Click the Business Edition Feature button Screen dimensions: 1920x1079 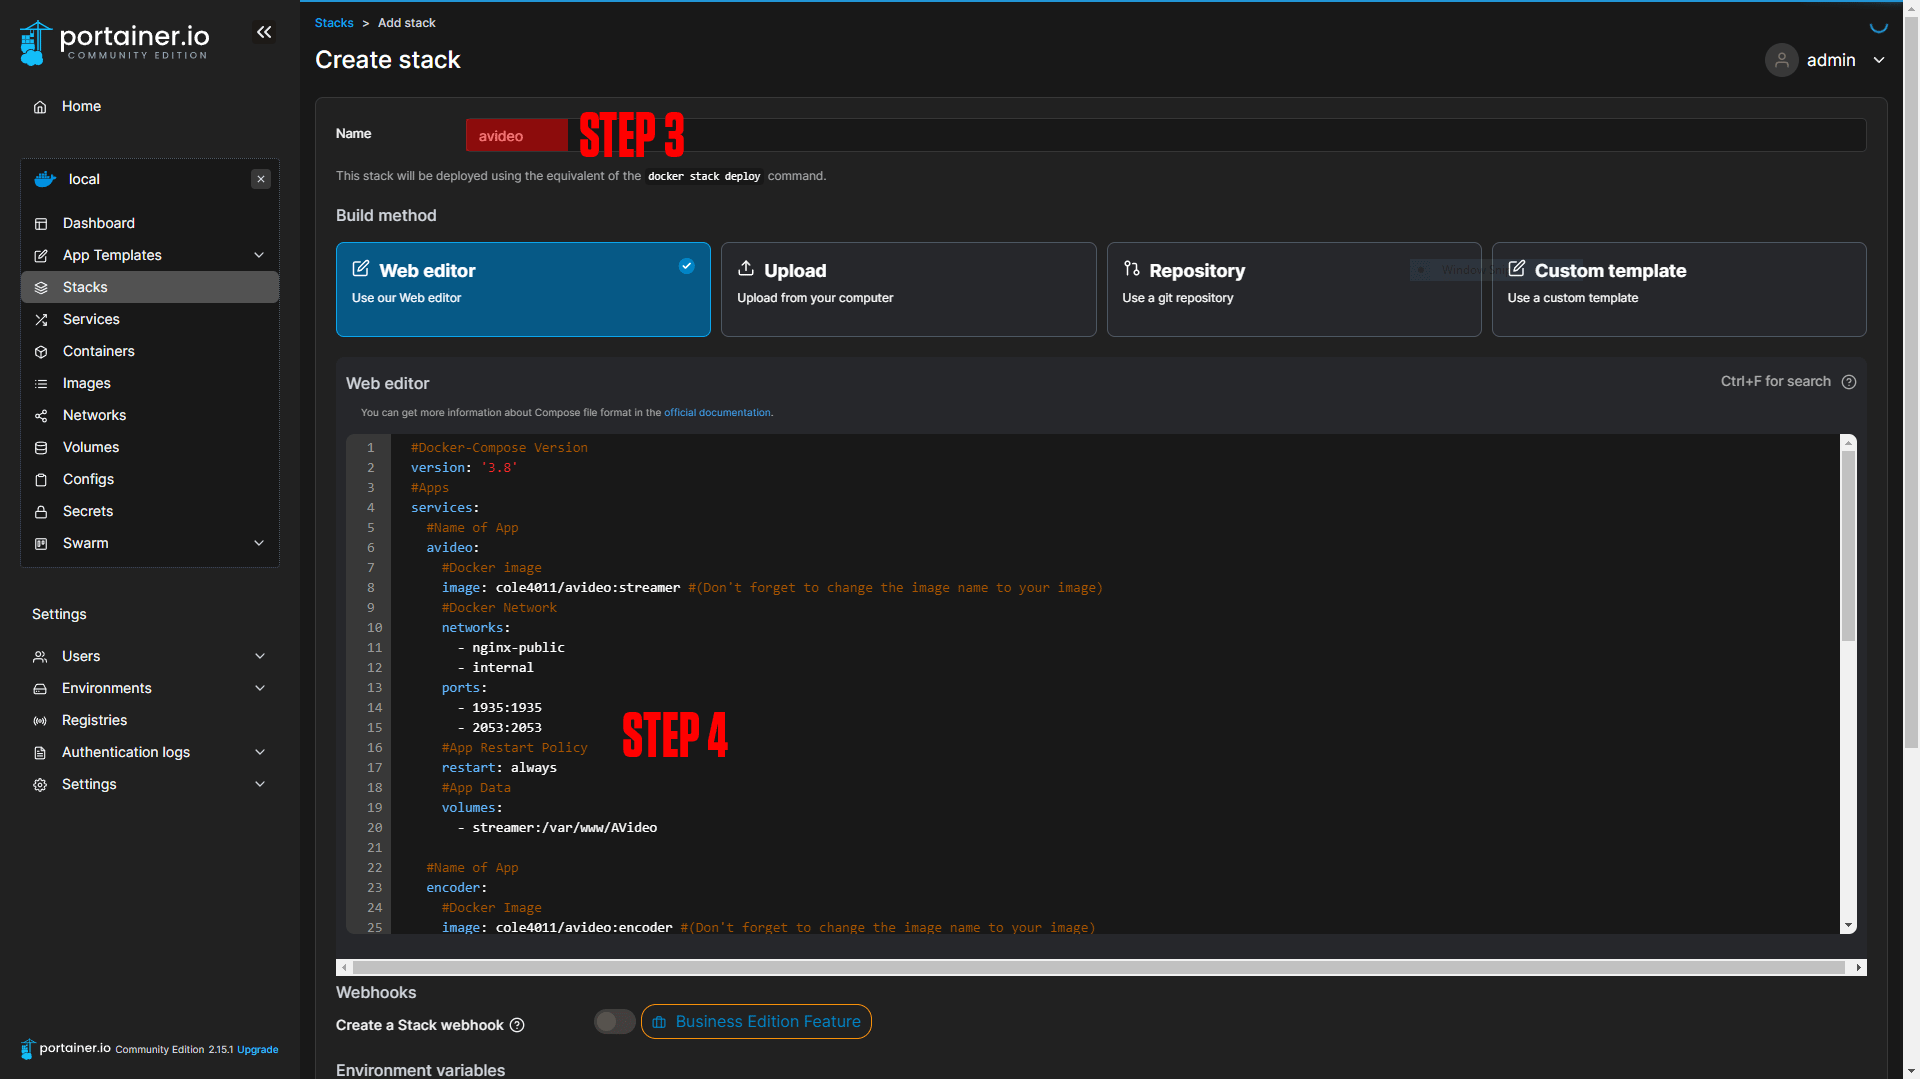point(756,1022)
